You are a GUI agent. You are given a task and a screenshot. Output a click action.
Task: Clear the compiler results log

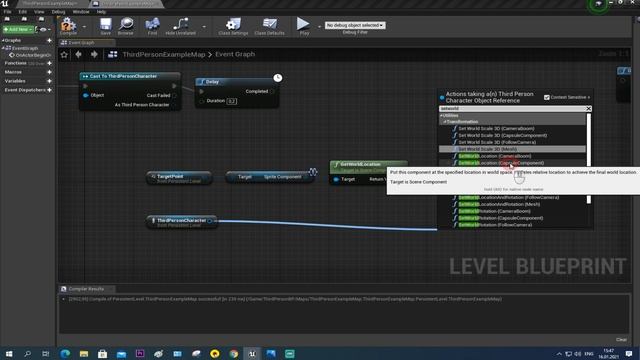click(621, 340)
